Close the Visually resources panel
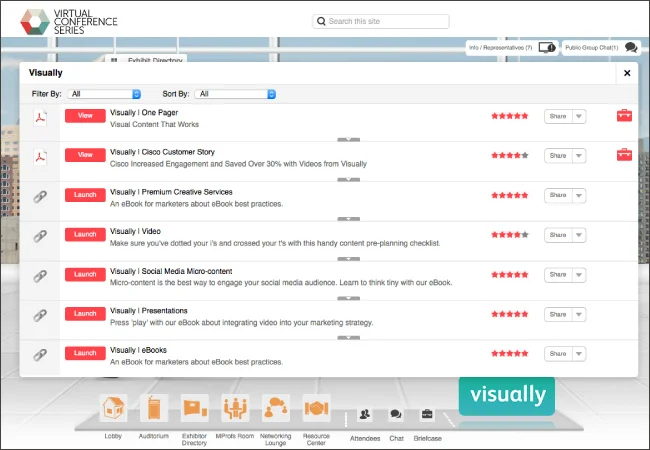The height and width of the screenshot is (450, 650). [627, 73]
